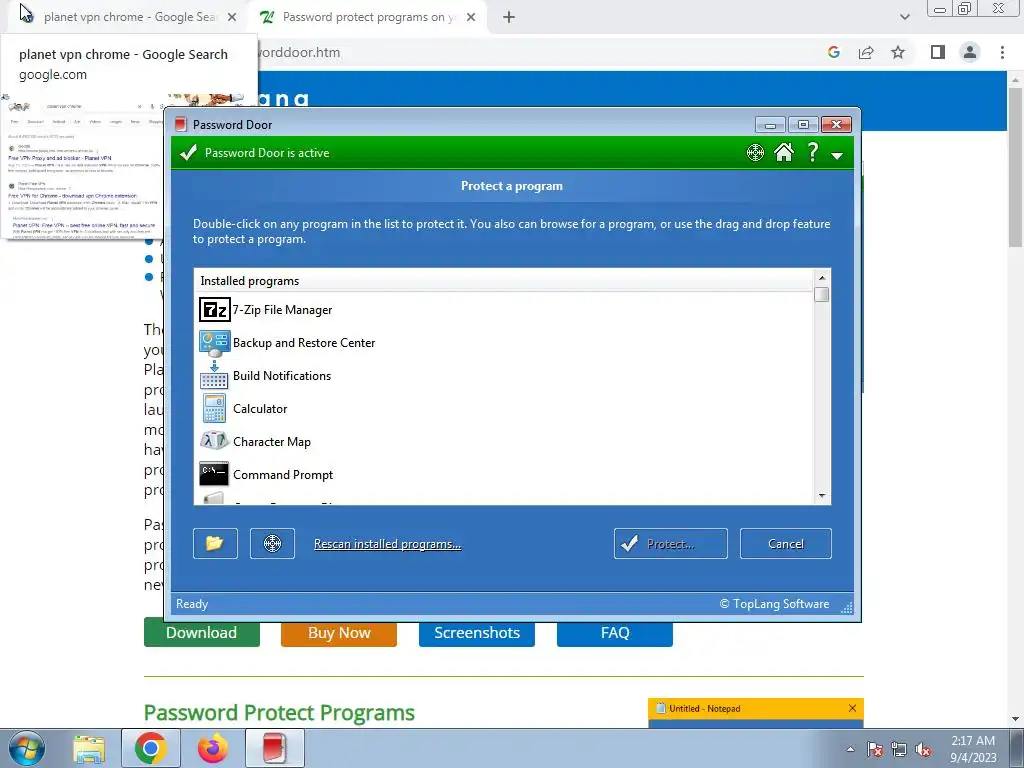1024x768 pixels.
Task: Click the Action Center flag tray icon
Action: [875, 749]
